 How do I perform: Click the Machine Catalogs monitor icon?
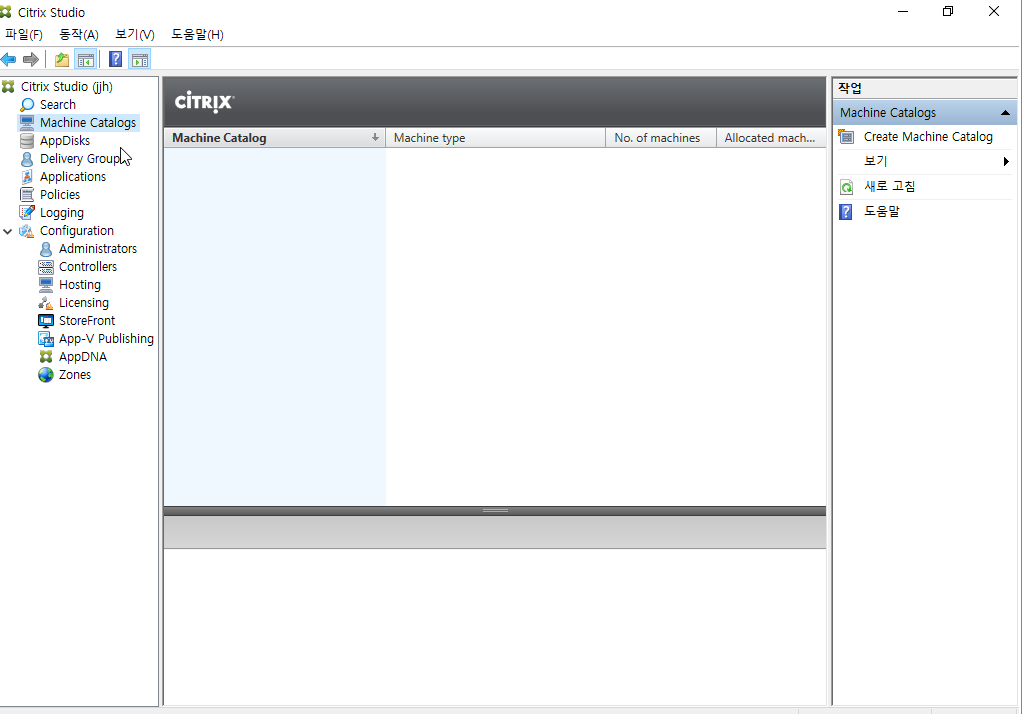click(x=27, y=123)
